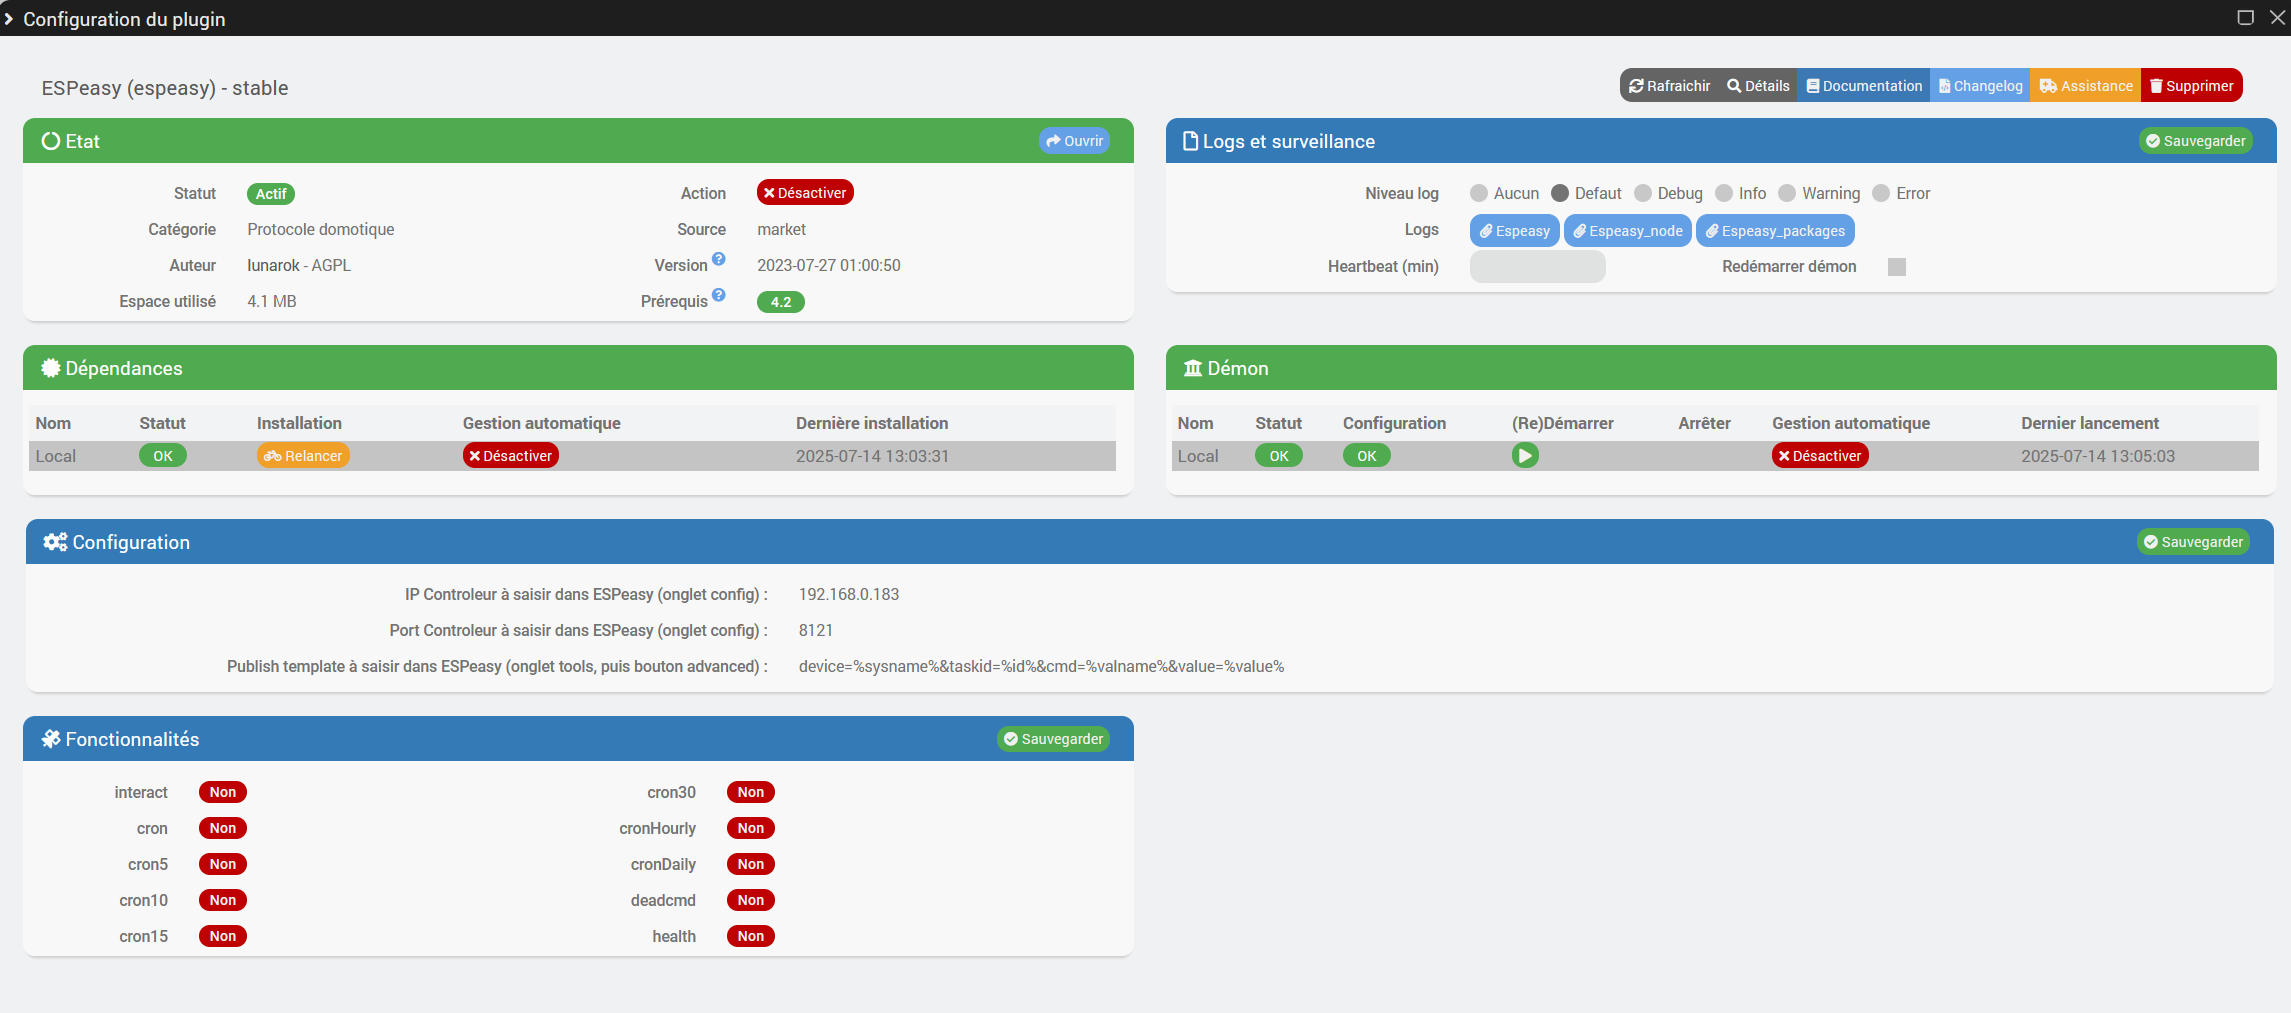
Task: Disable automatic dependency management
Action: (x=511, y=456)
